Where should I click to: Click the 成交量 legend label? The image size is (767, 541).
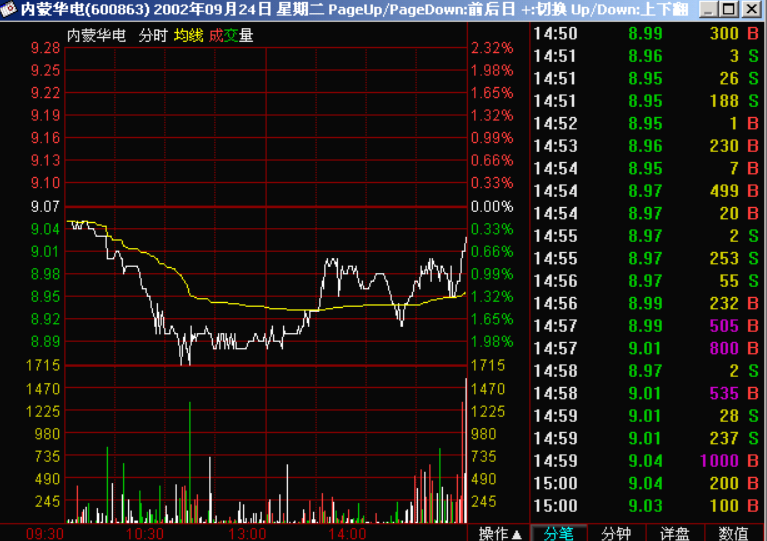(231, 35)
